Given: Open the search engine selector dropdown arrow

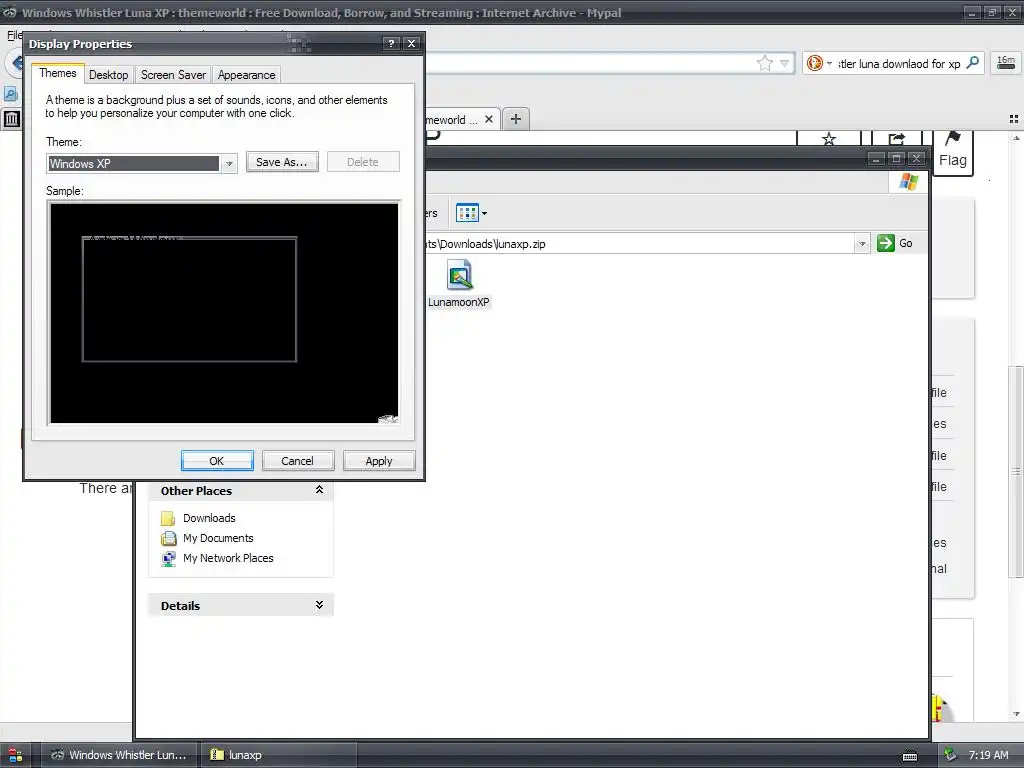Looking at the screenshot, I should point(829,63).
